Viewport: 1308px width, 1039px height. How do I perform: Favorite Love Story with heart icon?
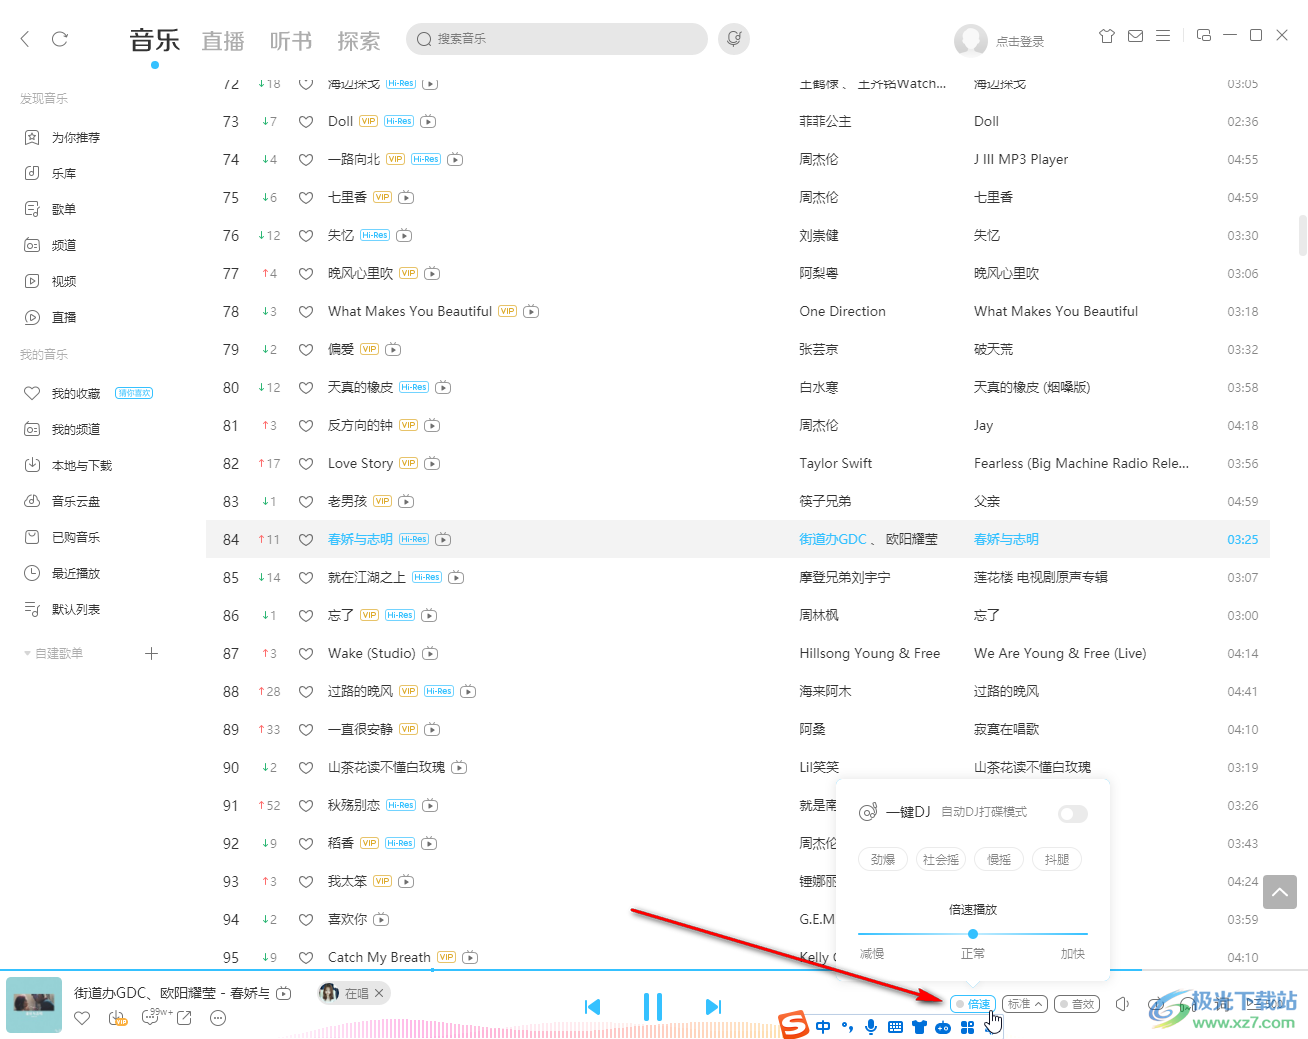click(x=306, y=464)
